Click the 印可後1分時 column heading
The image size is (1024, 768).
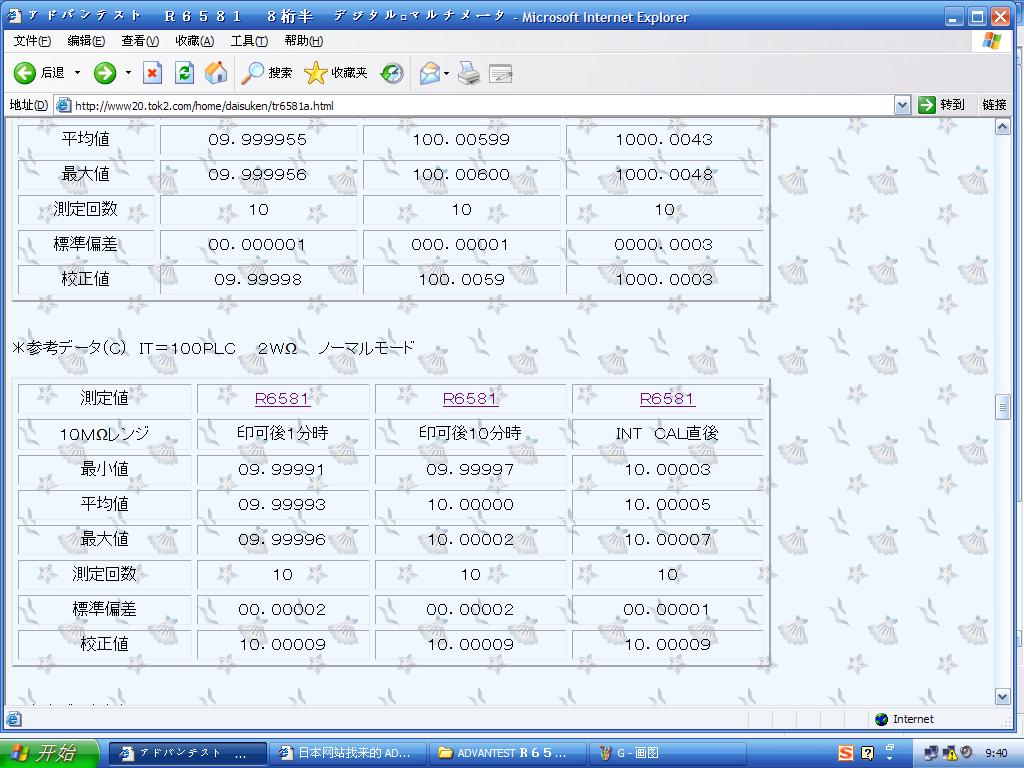282,434
